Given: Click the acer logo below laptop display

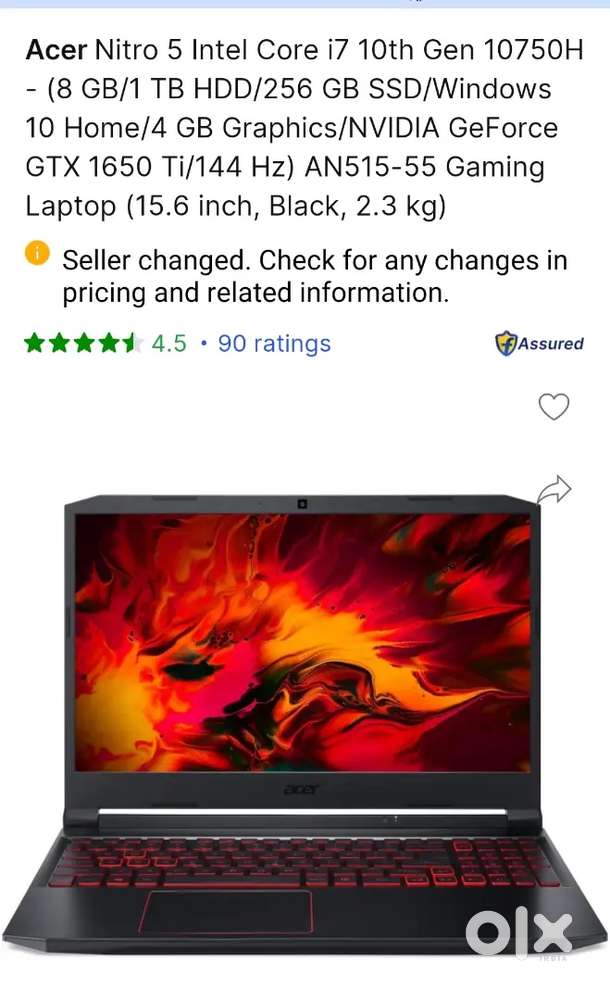Looking at the screenshot, I should pyautogui.click(x=302, y=789).
